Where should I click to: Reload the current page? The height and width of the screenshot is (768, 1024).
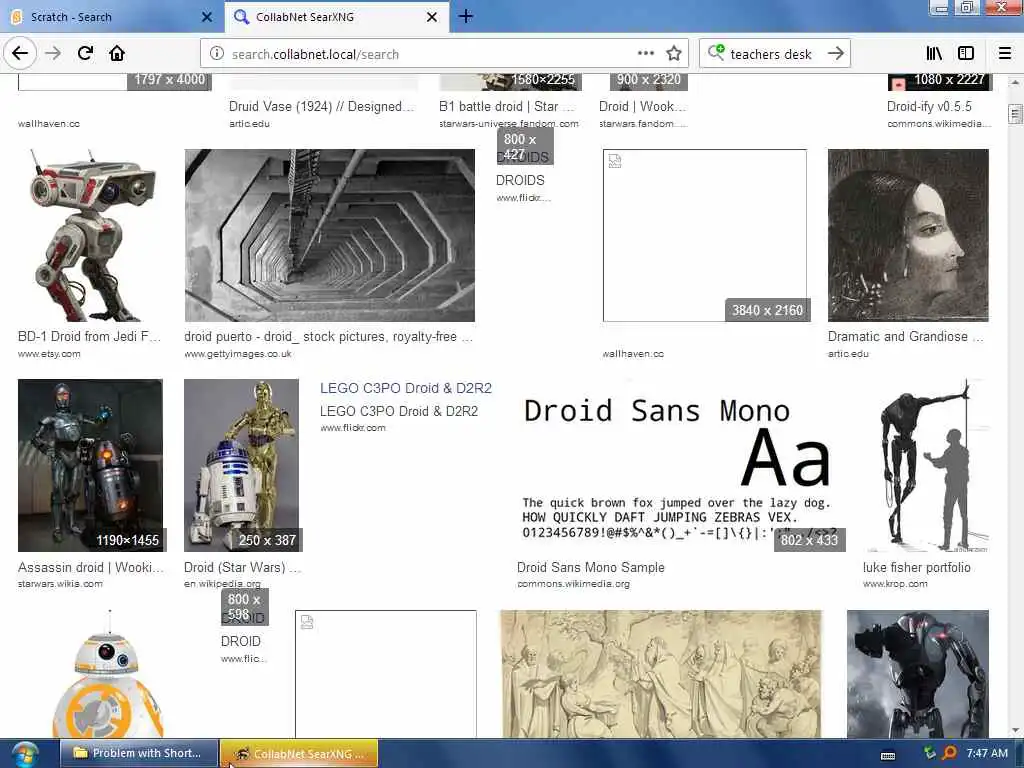click(85, 54)
